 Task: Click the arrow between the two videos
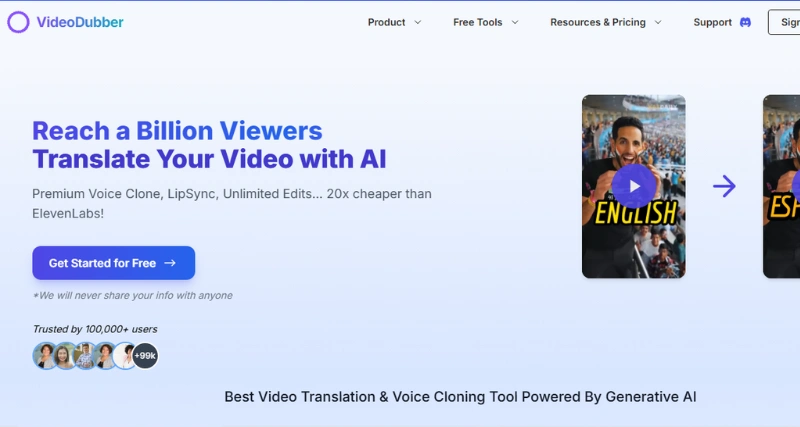pyautogui.click(x=724, y=186)
